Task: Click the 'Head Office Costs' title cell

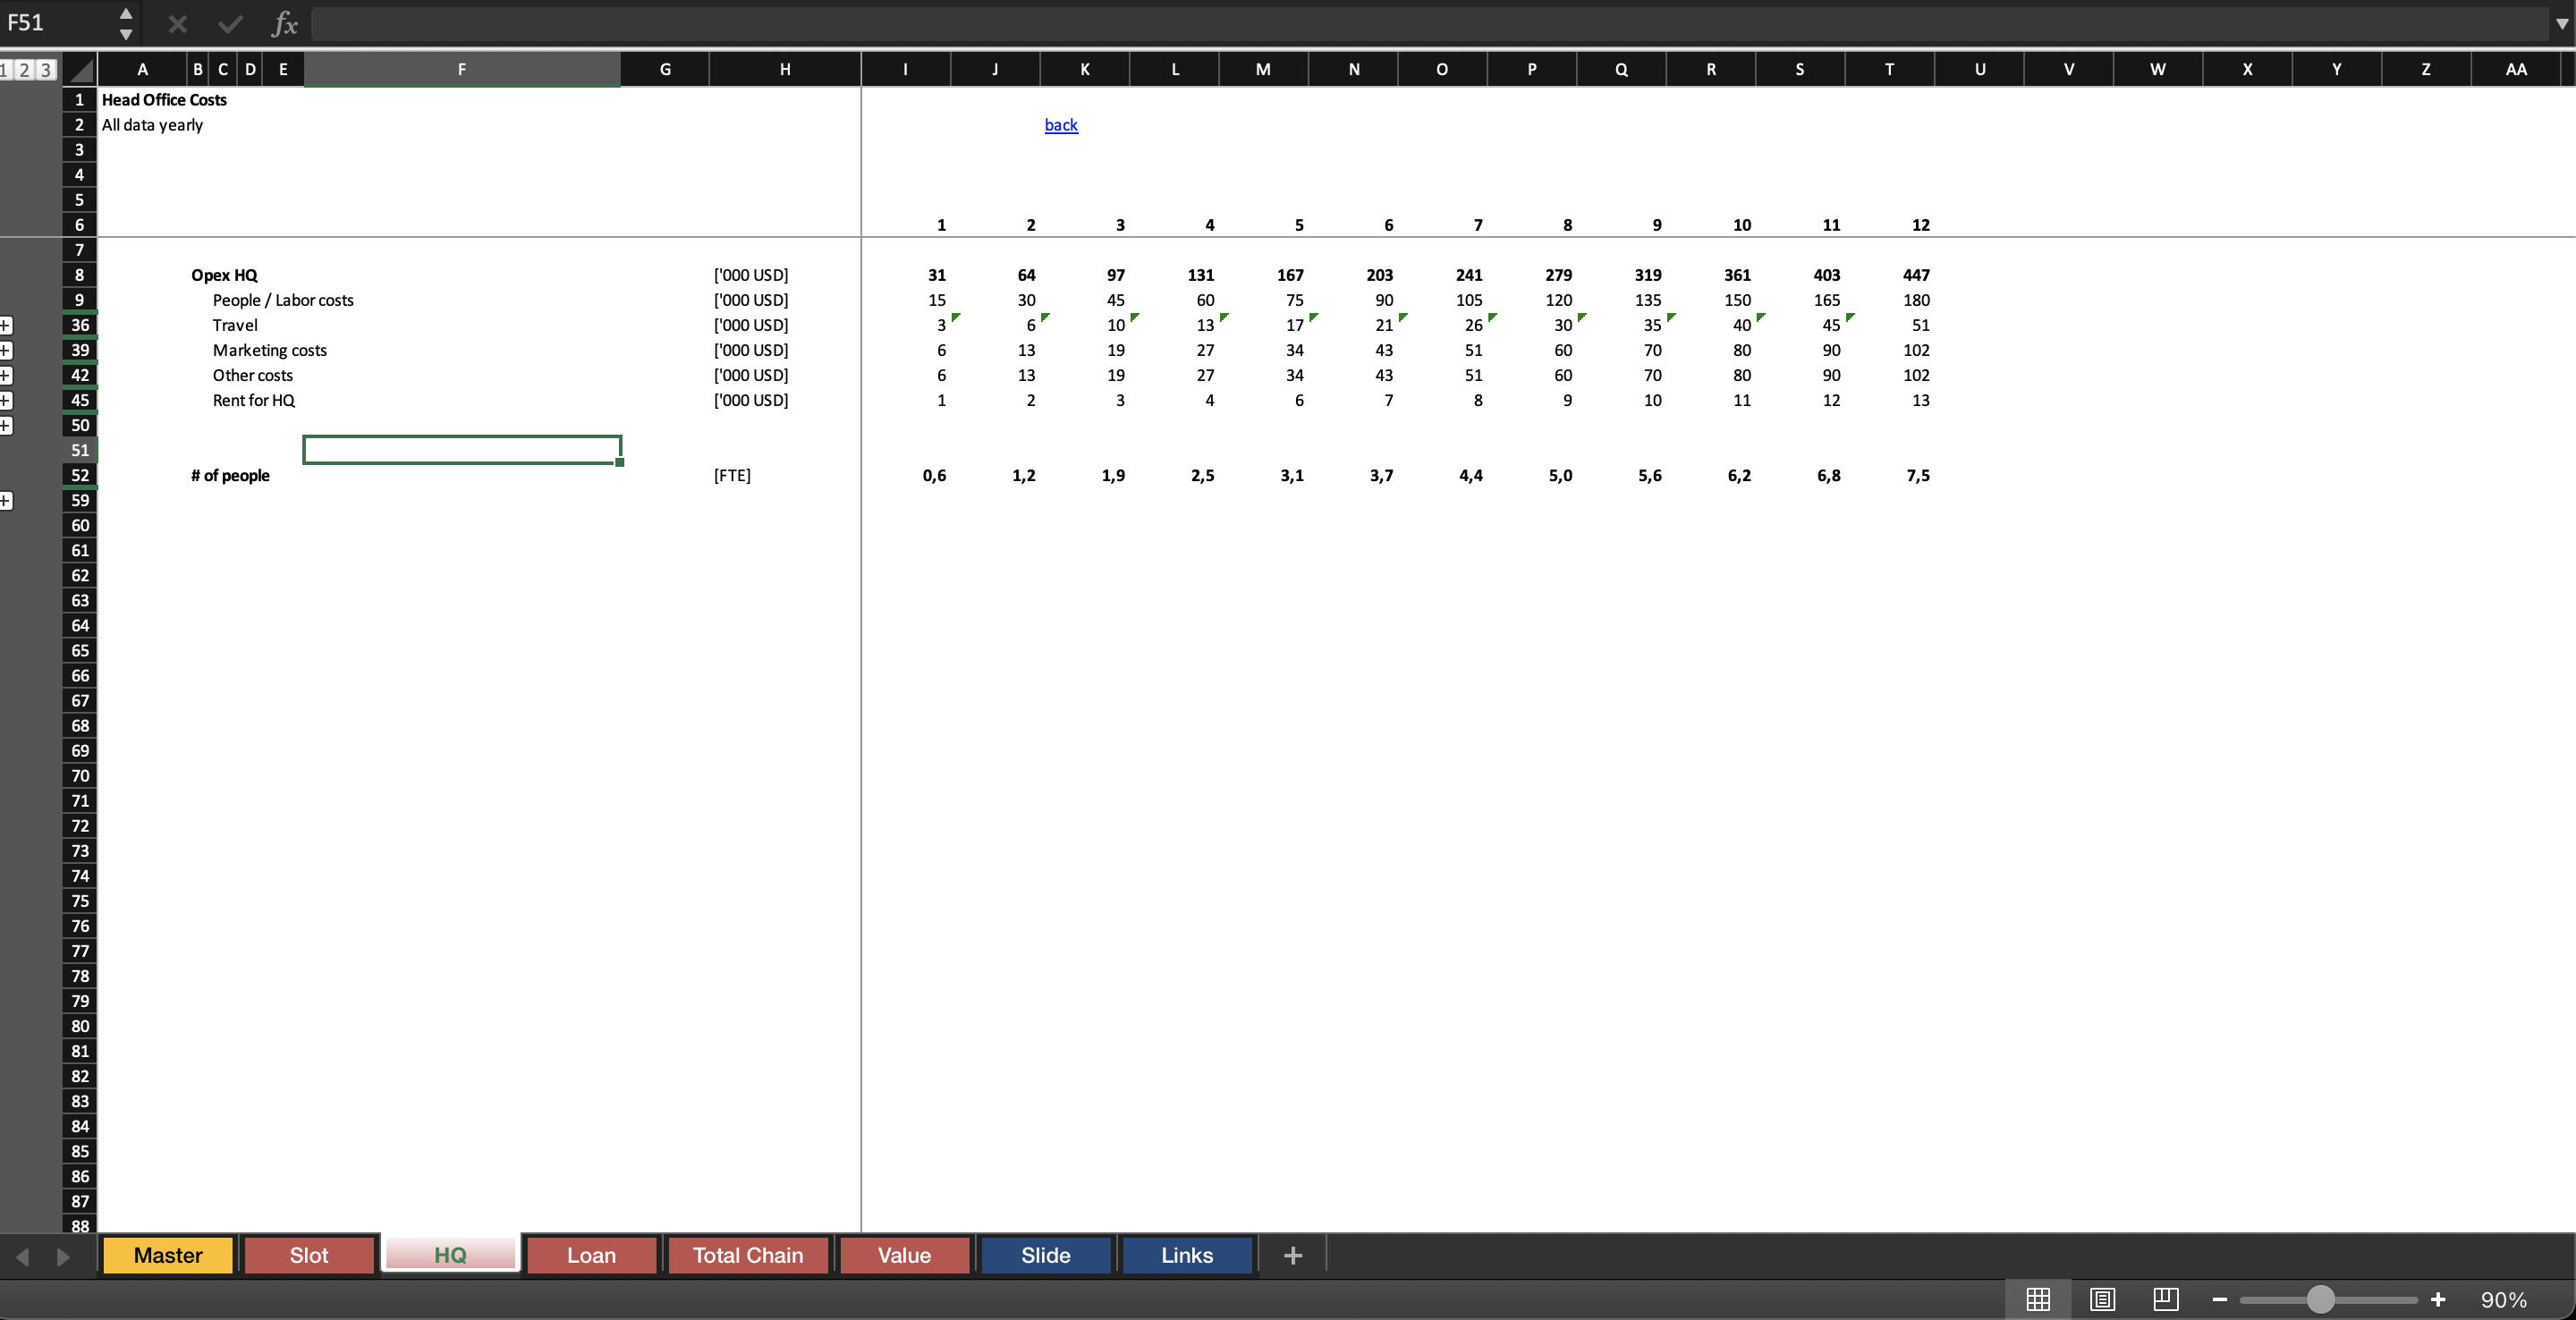Action: coord(164,100)
